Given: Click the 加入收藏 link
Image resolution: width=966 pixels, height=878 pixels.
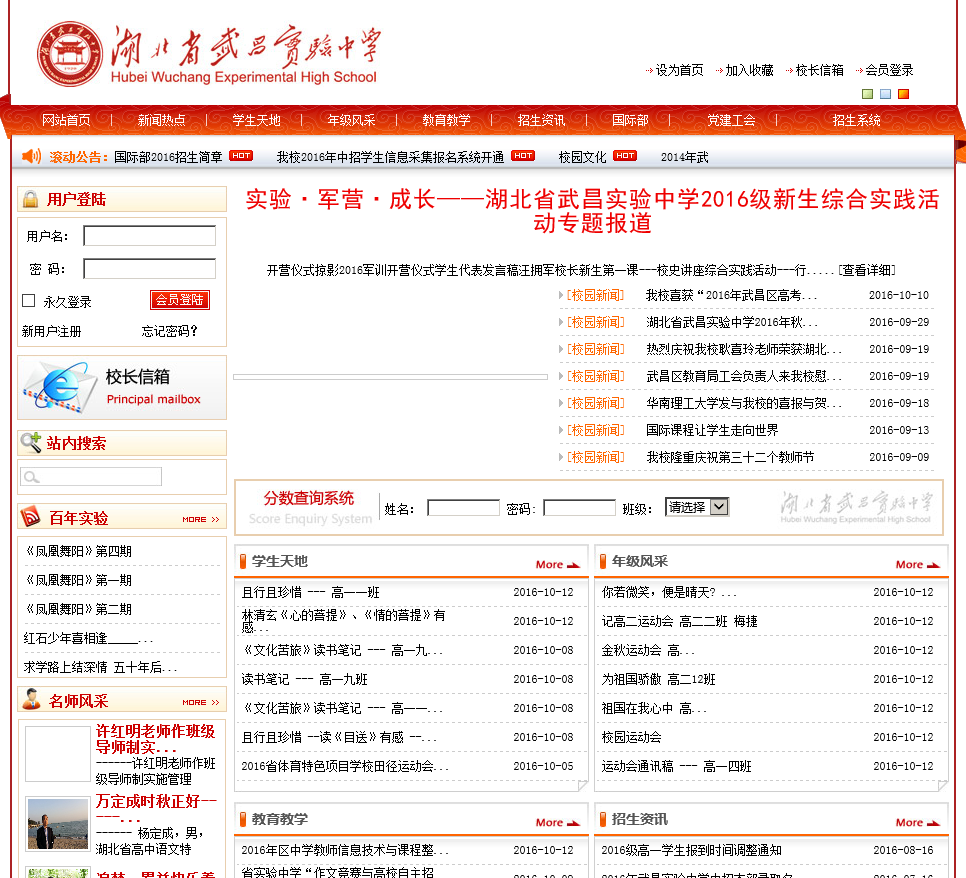Looking at the screenshot, I should click(749, 70).
